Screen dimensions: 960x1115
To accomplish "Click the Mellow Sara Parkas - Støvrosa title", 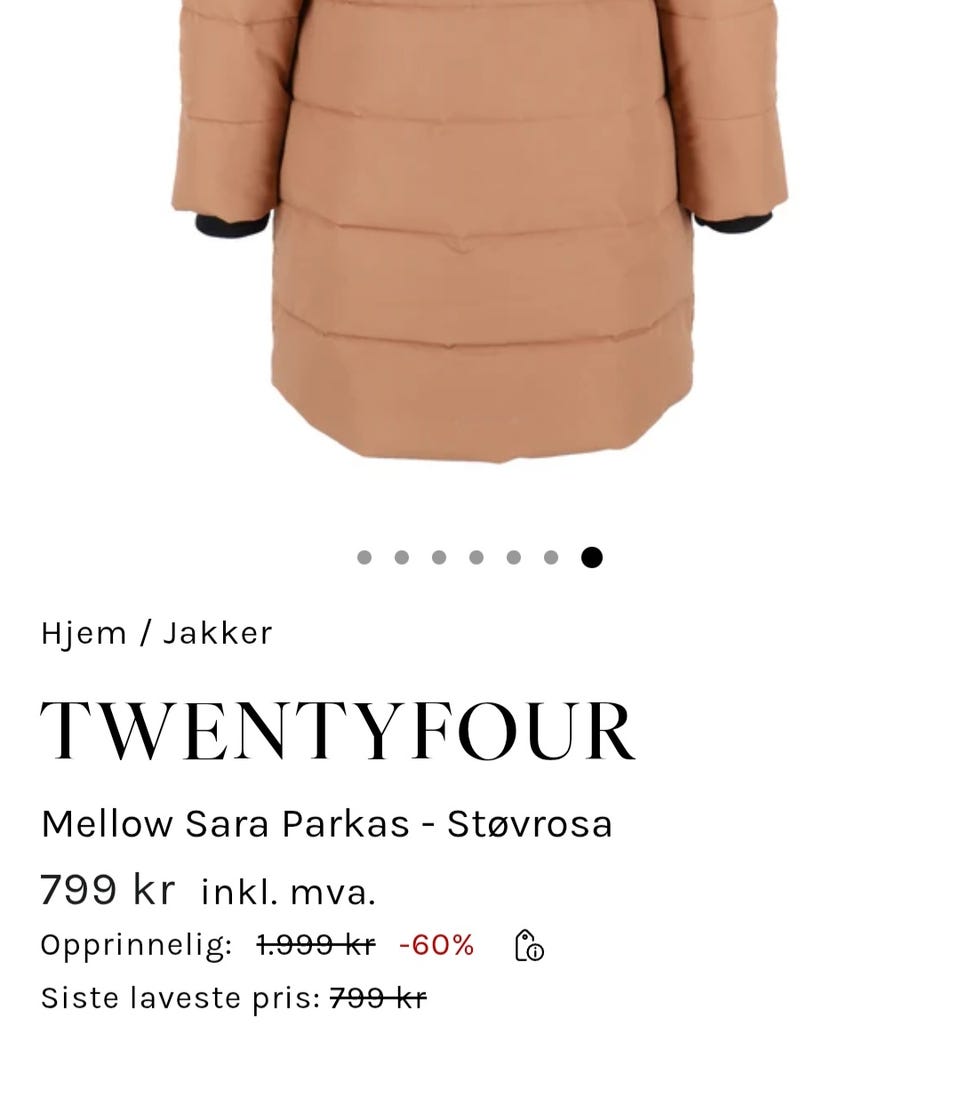I will [326, 824].
